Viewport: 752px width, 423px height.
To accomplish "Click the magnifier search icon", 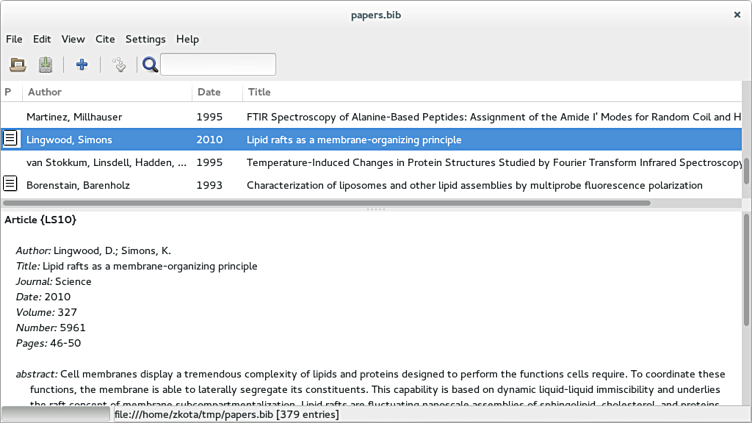I will tap(150, 65).
